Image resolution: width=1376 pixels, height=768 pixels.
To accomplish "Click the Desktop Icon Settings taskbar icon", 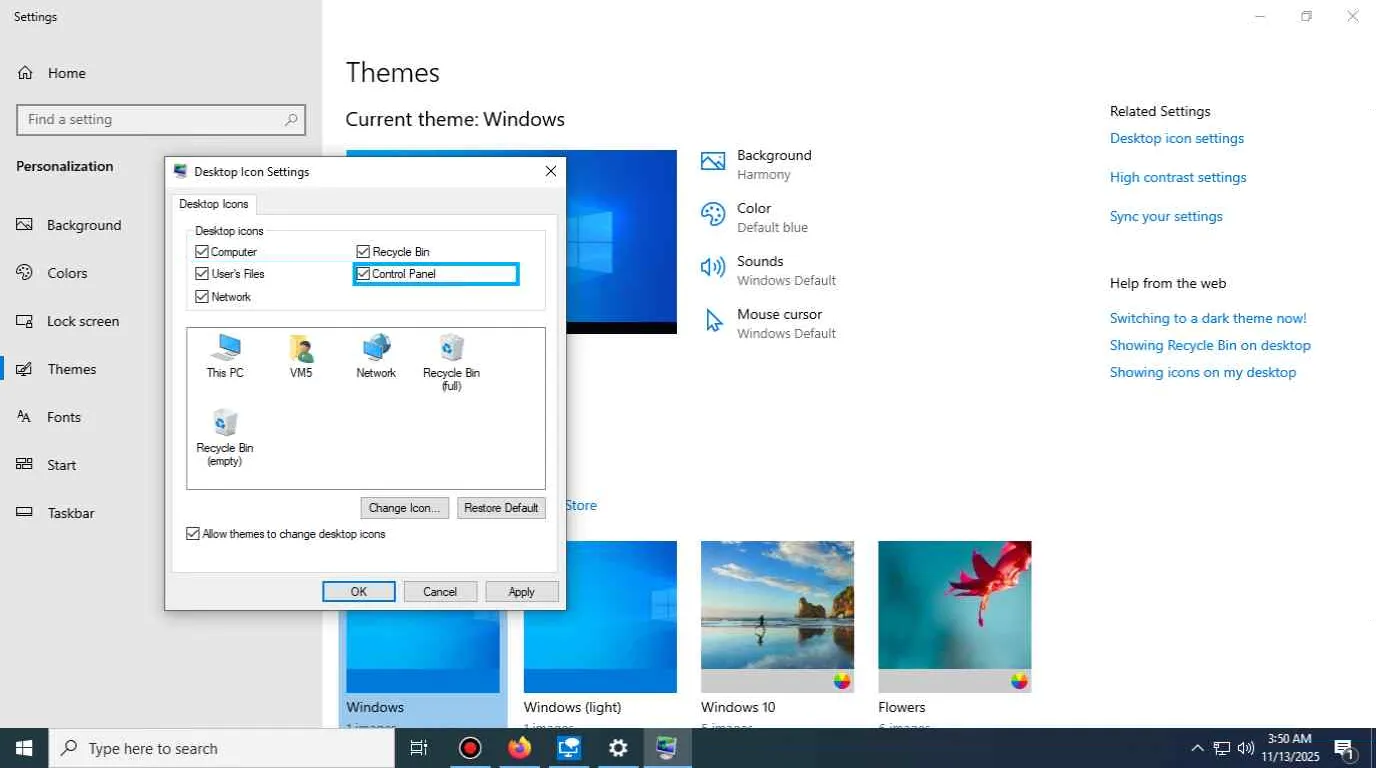I will [x=668, y=748].
